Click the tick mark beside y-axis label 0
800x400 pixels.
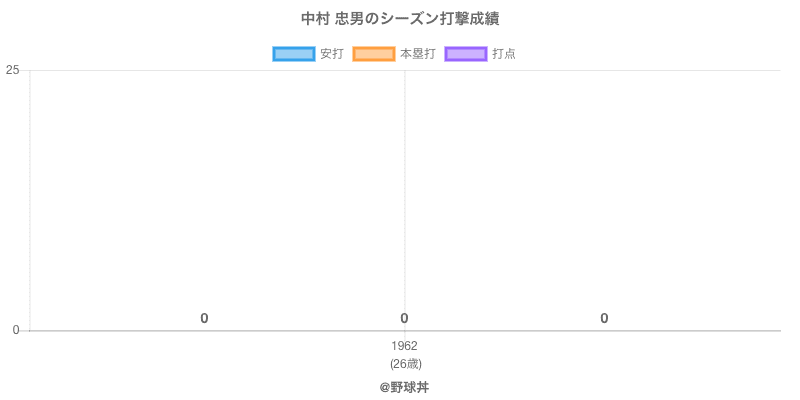coord(25,330)
